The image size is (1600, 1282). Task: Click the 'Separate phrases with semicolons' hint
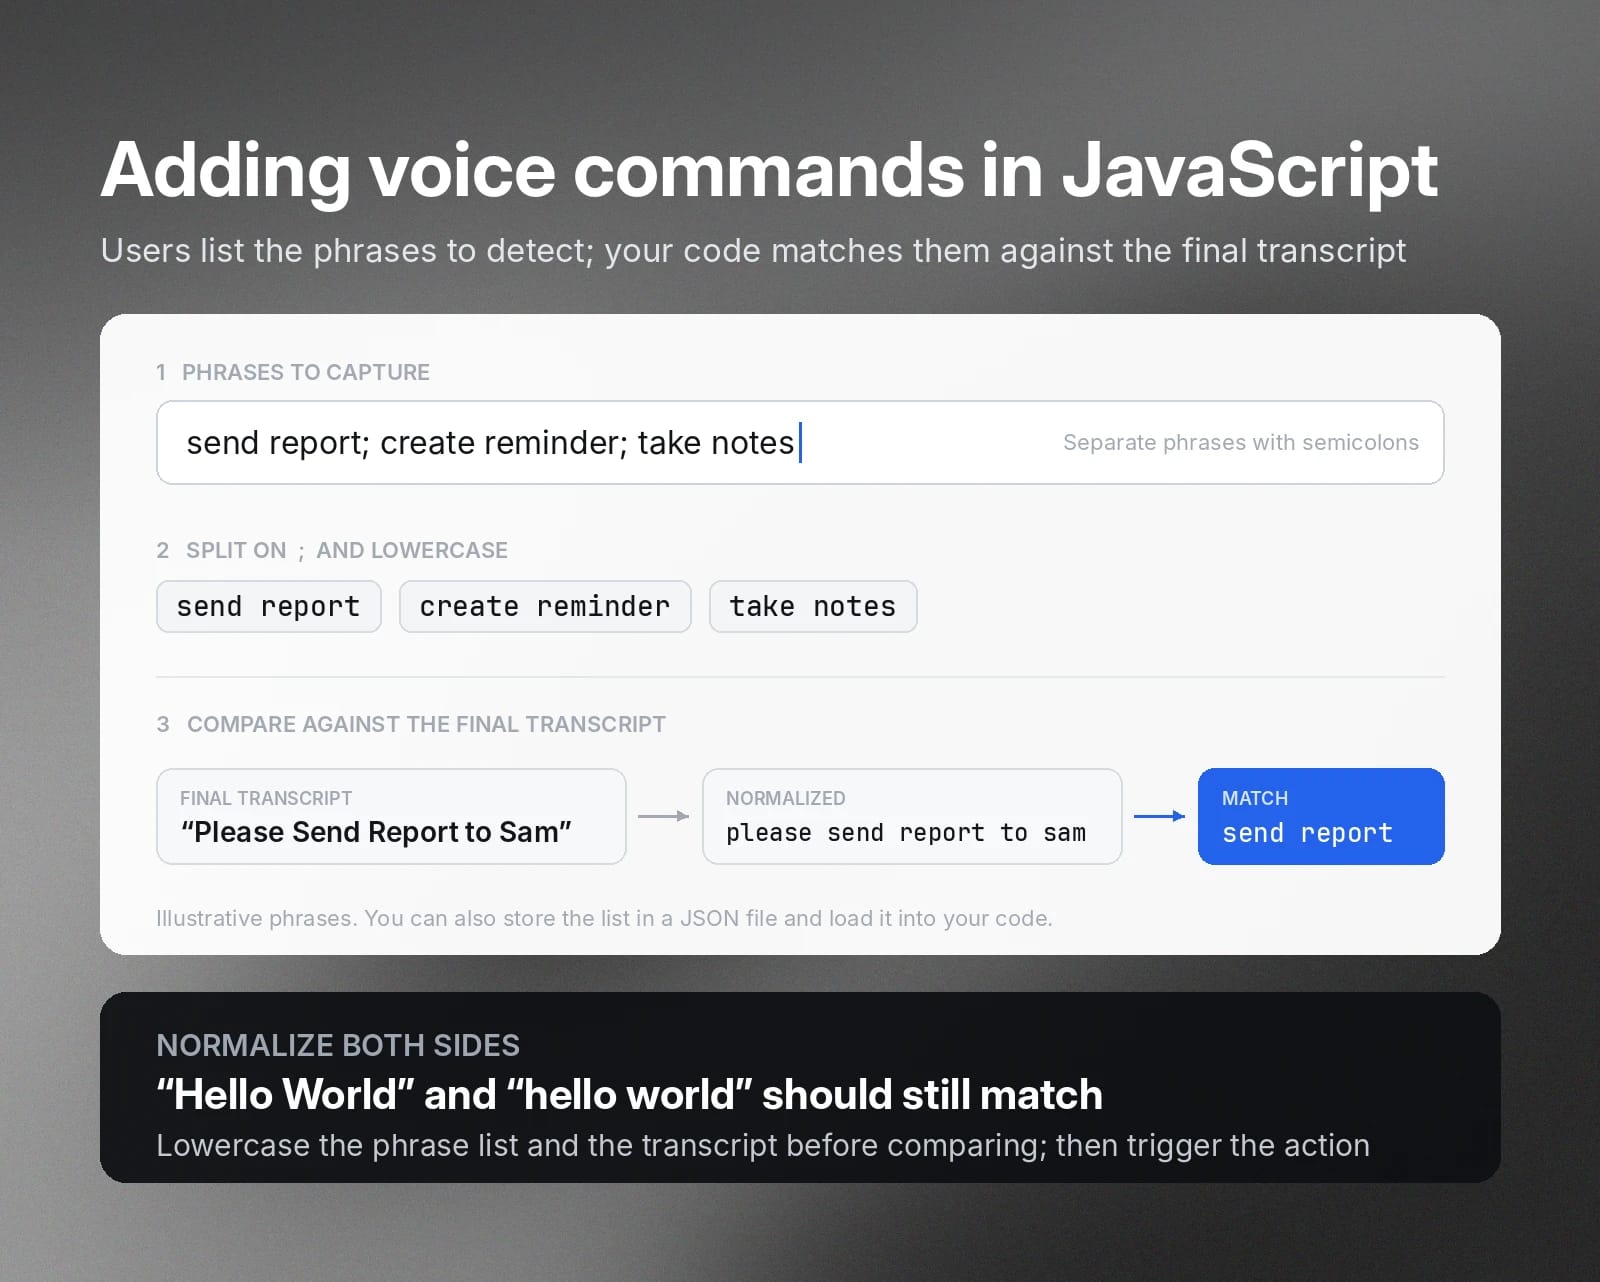pyautogui.click(x=1241, y=442)
